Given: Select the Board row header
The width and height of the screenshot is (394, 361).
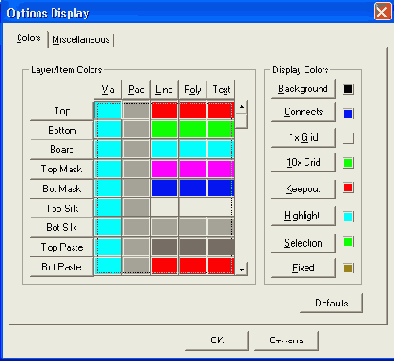Looking at the screenshot, I should pos(61,149).
